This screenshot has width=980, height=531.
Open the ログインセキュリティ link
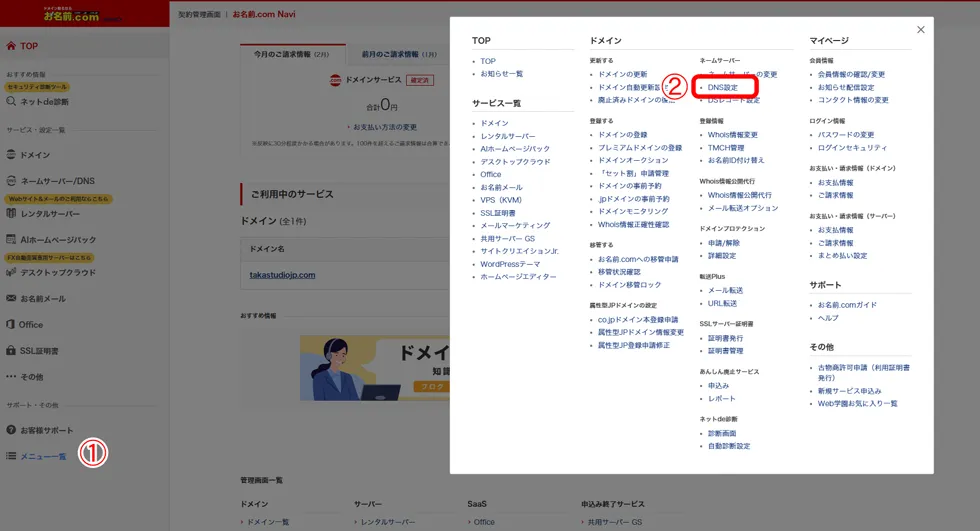(x=852, y=148)
